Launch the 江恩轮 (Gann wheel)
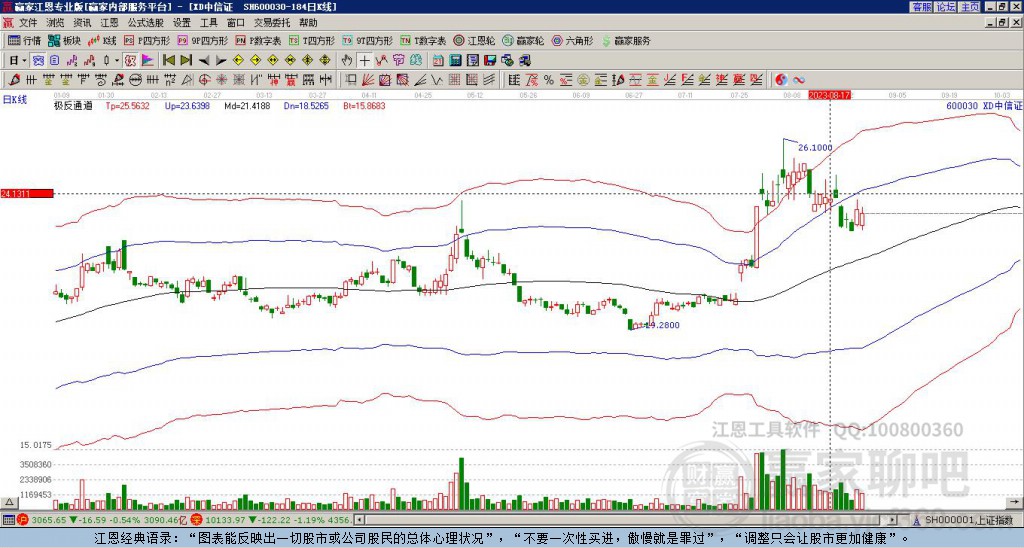Image resolution: width=1024 pixels, height=548 pixels. tap(474, 40)
